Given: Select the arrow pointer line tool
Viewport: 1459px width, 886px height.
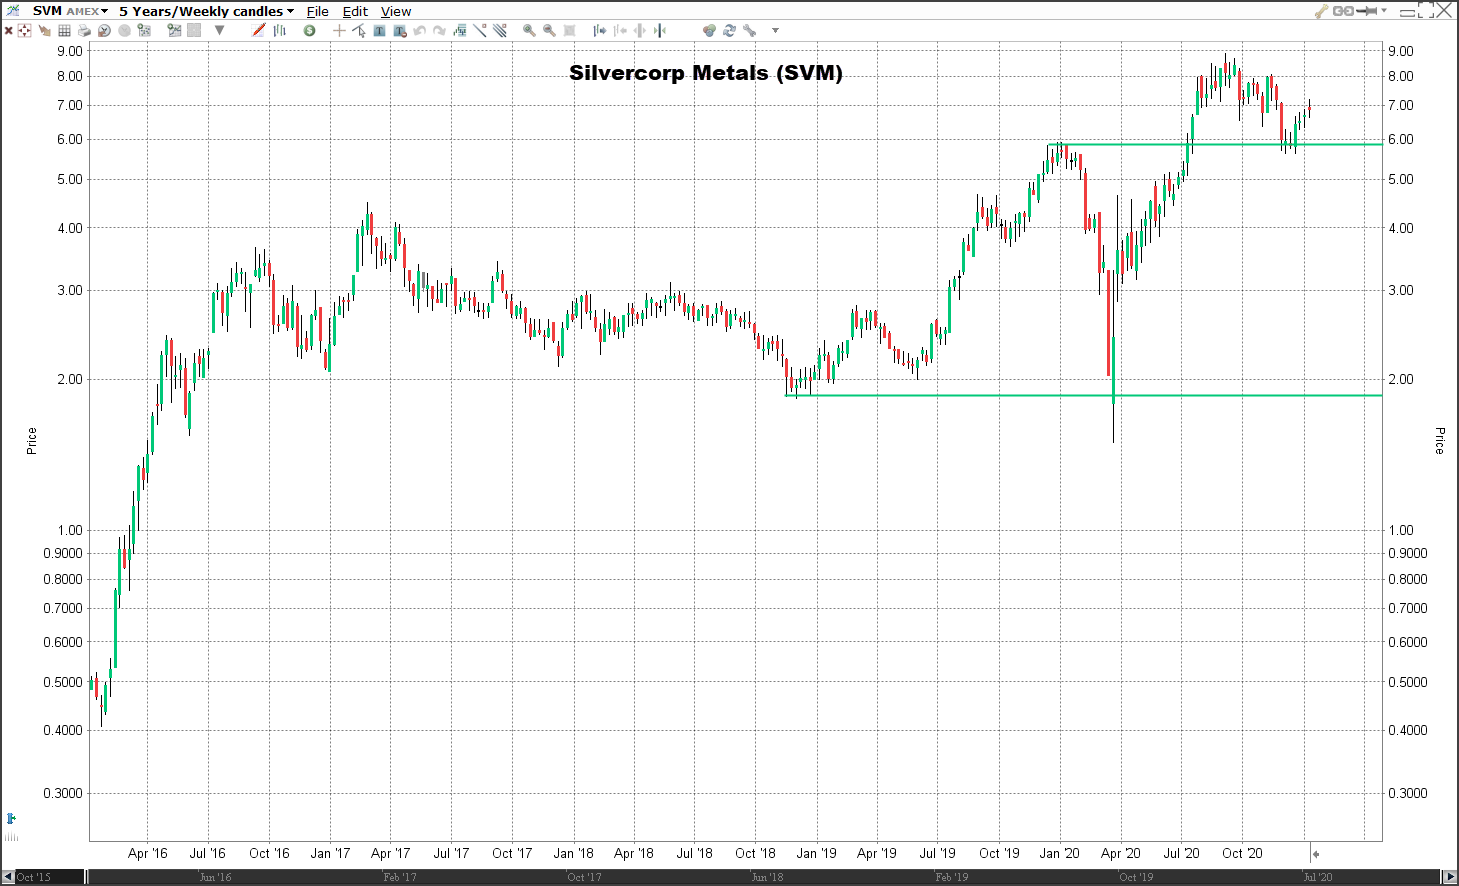Looking at the screenshot, I should point(359,30).
